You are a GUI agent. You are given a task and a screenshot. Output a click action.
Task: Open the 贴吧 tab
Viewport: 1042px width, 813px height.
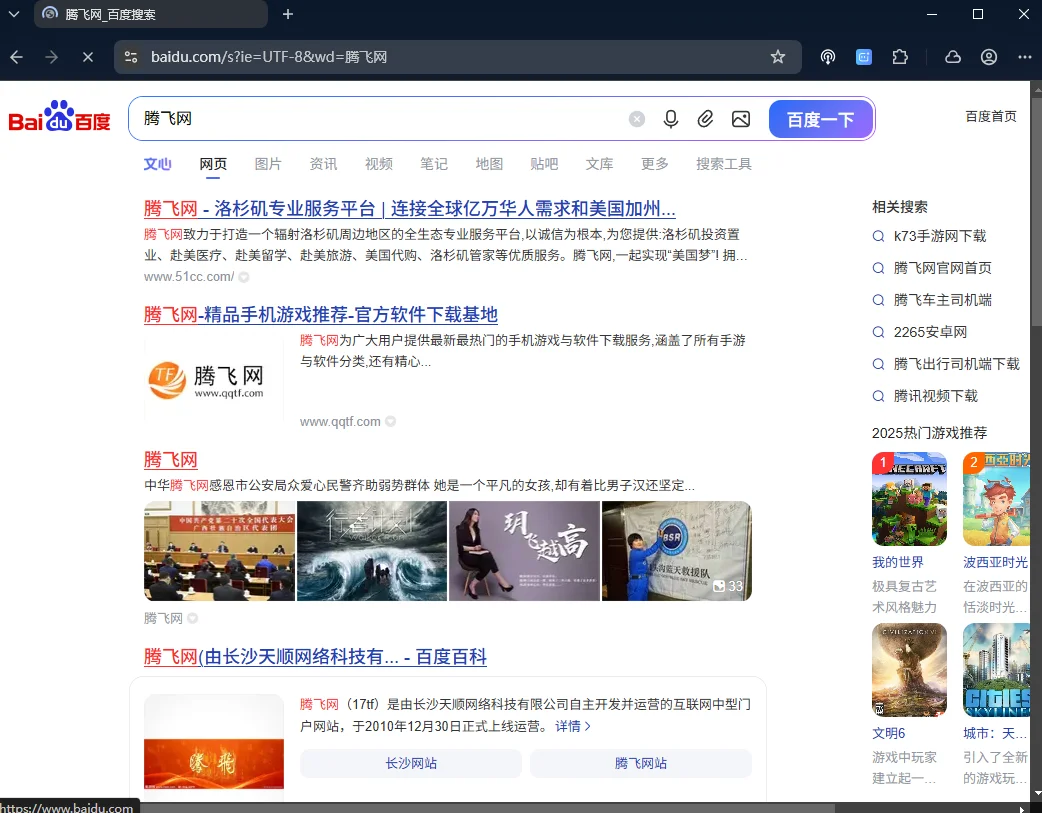tap(544, 164)
